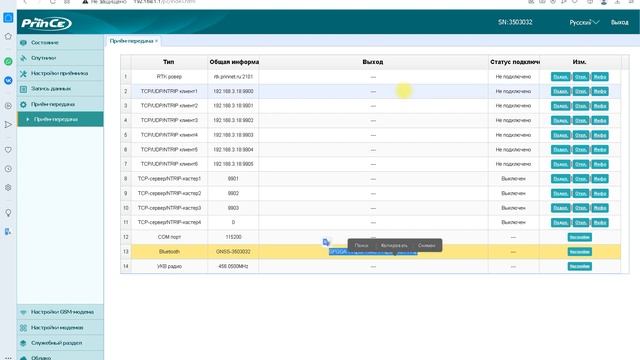Viewport: 640px width, 360px height.
Task: Click the GNSS-3503032 cell
Action: (x=233, y=252)
